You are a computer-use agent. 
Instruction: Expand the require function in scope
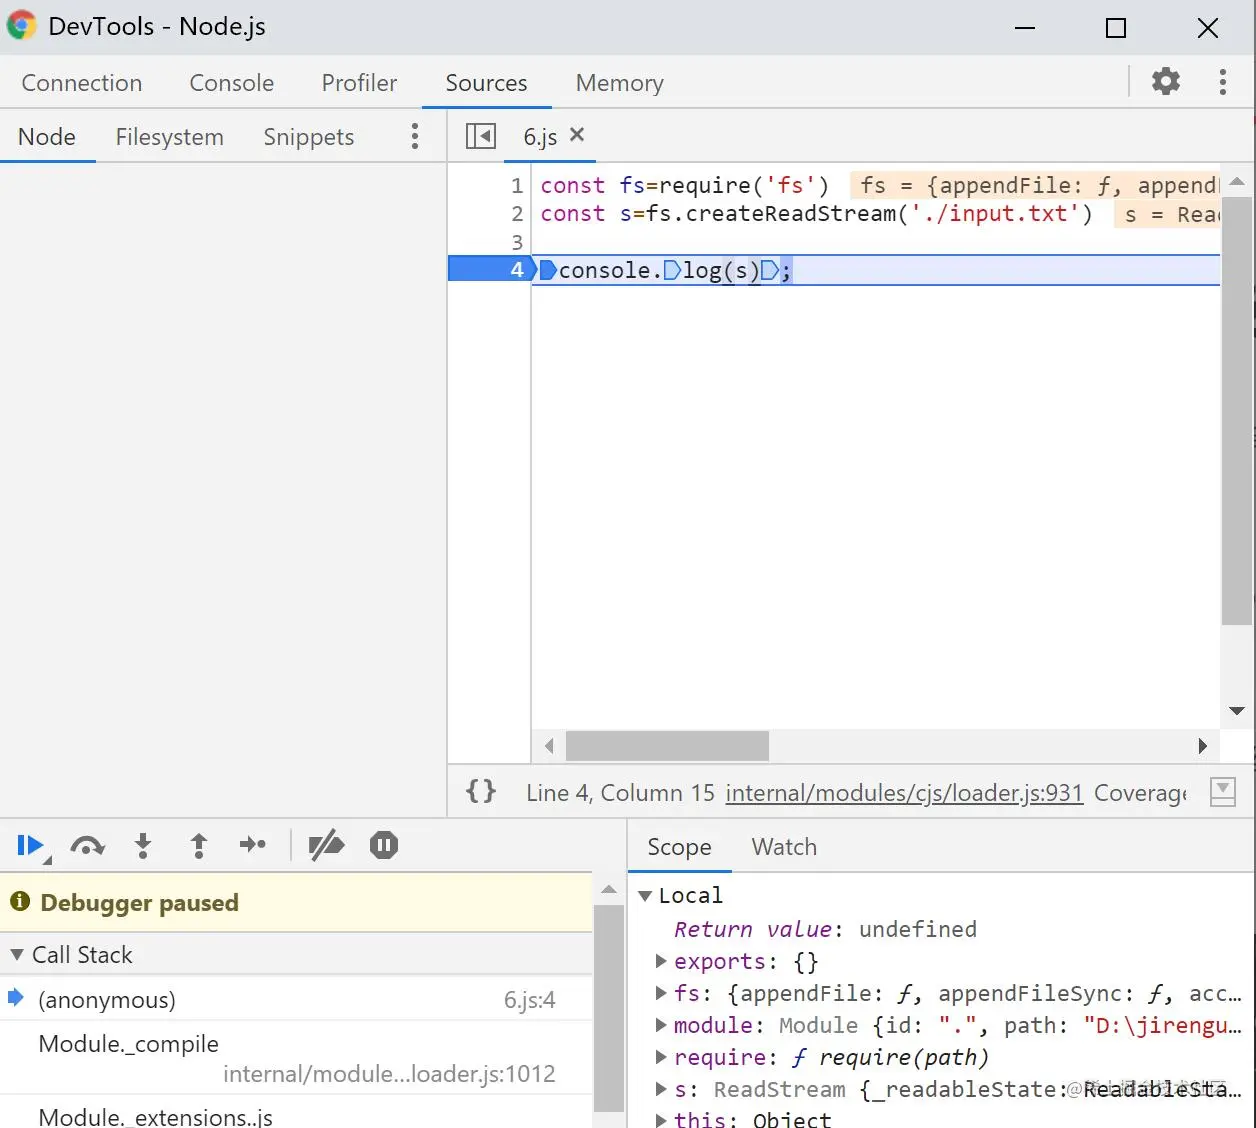click(661, 1057)
